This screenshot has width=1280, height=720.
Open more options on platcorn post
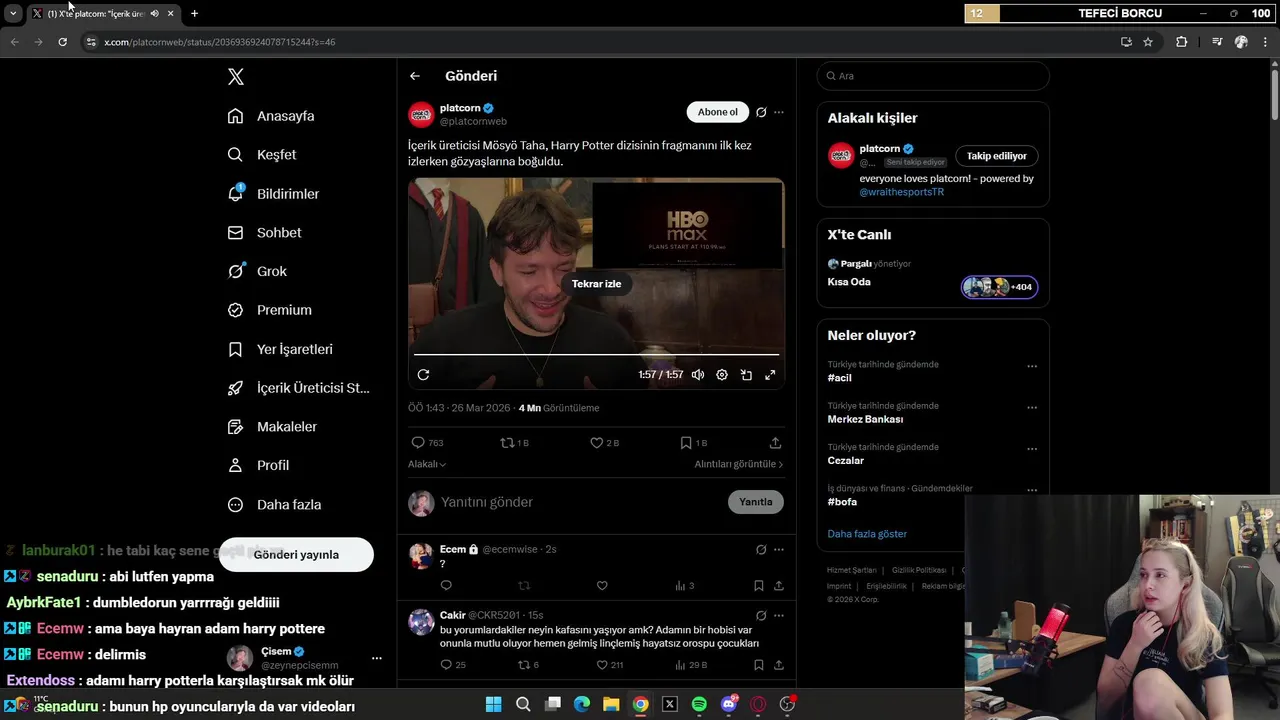(779, 112)
